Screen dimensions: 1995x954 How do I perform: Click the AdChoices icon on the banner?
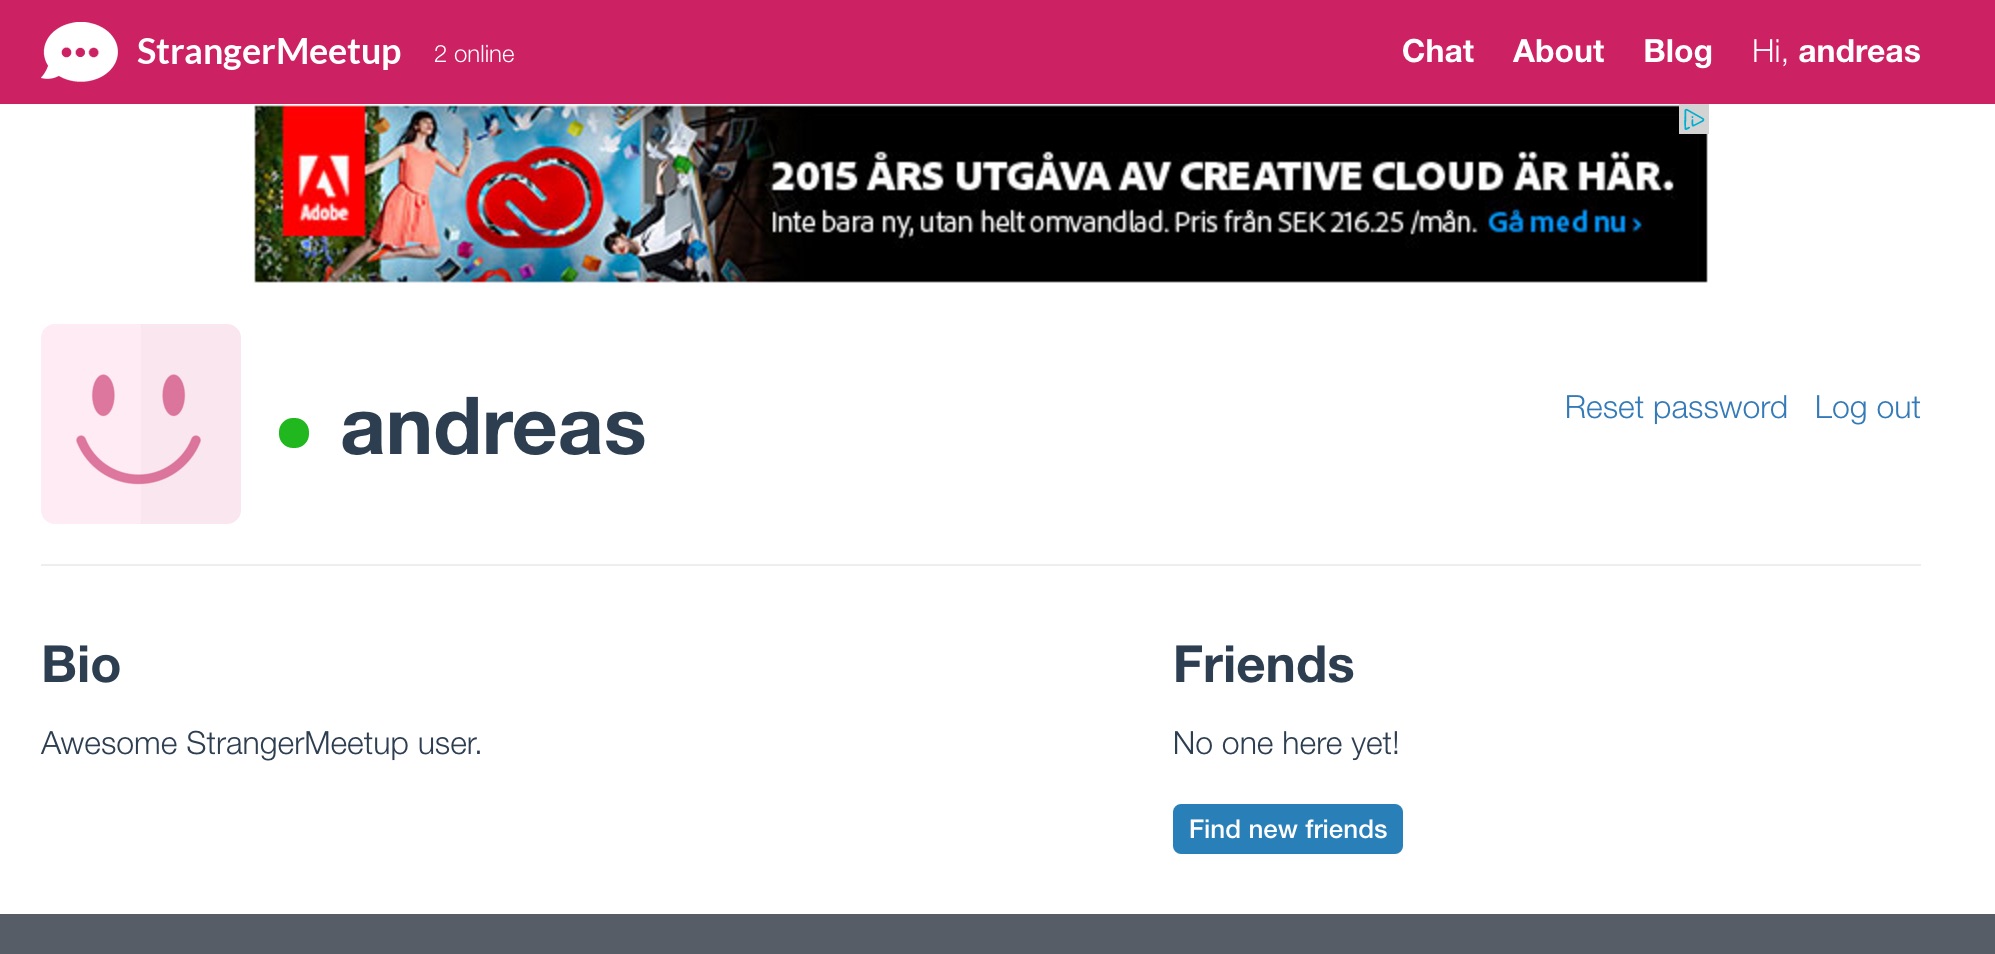click(1692, 120)
